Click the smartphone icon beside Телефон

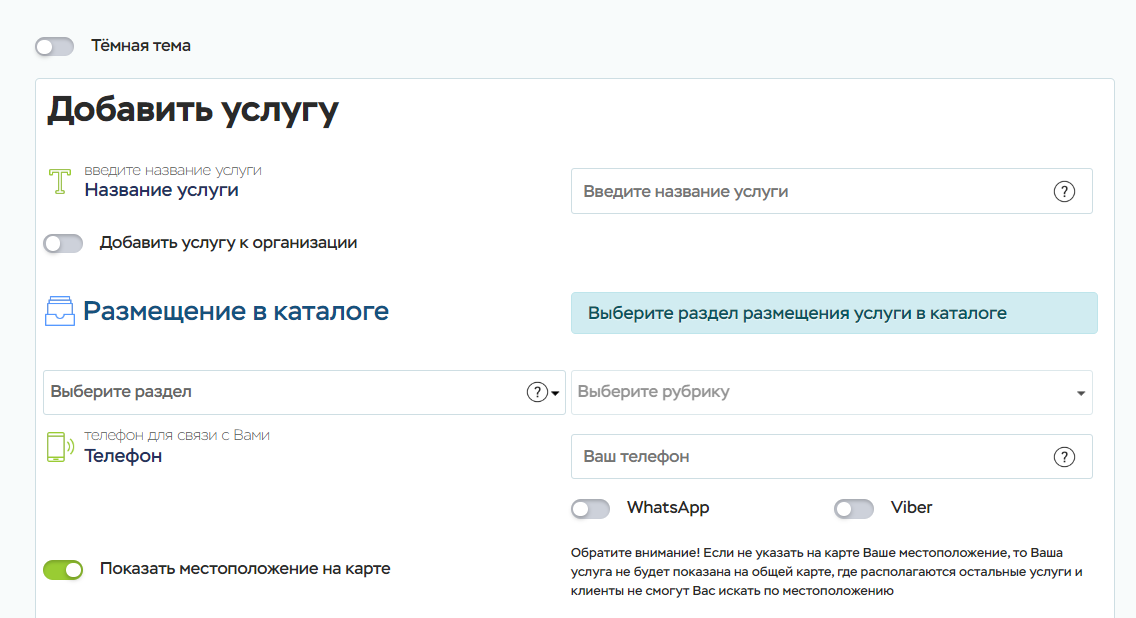click(60, 447)
